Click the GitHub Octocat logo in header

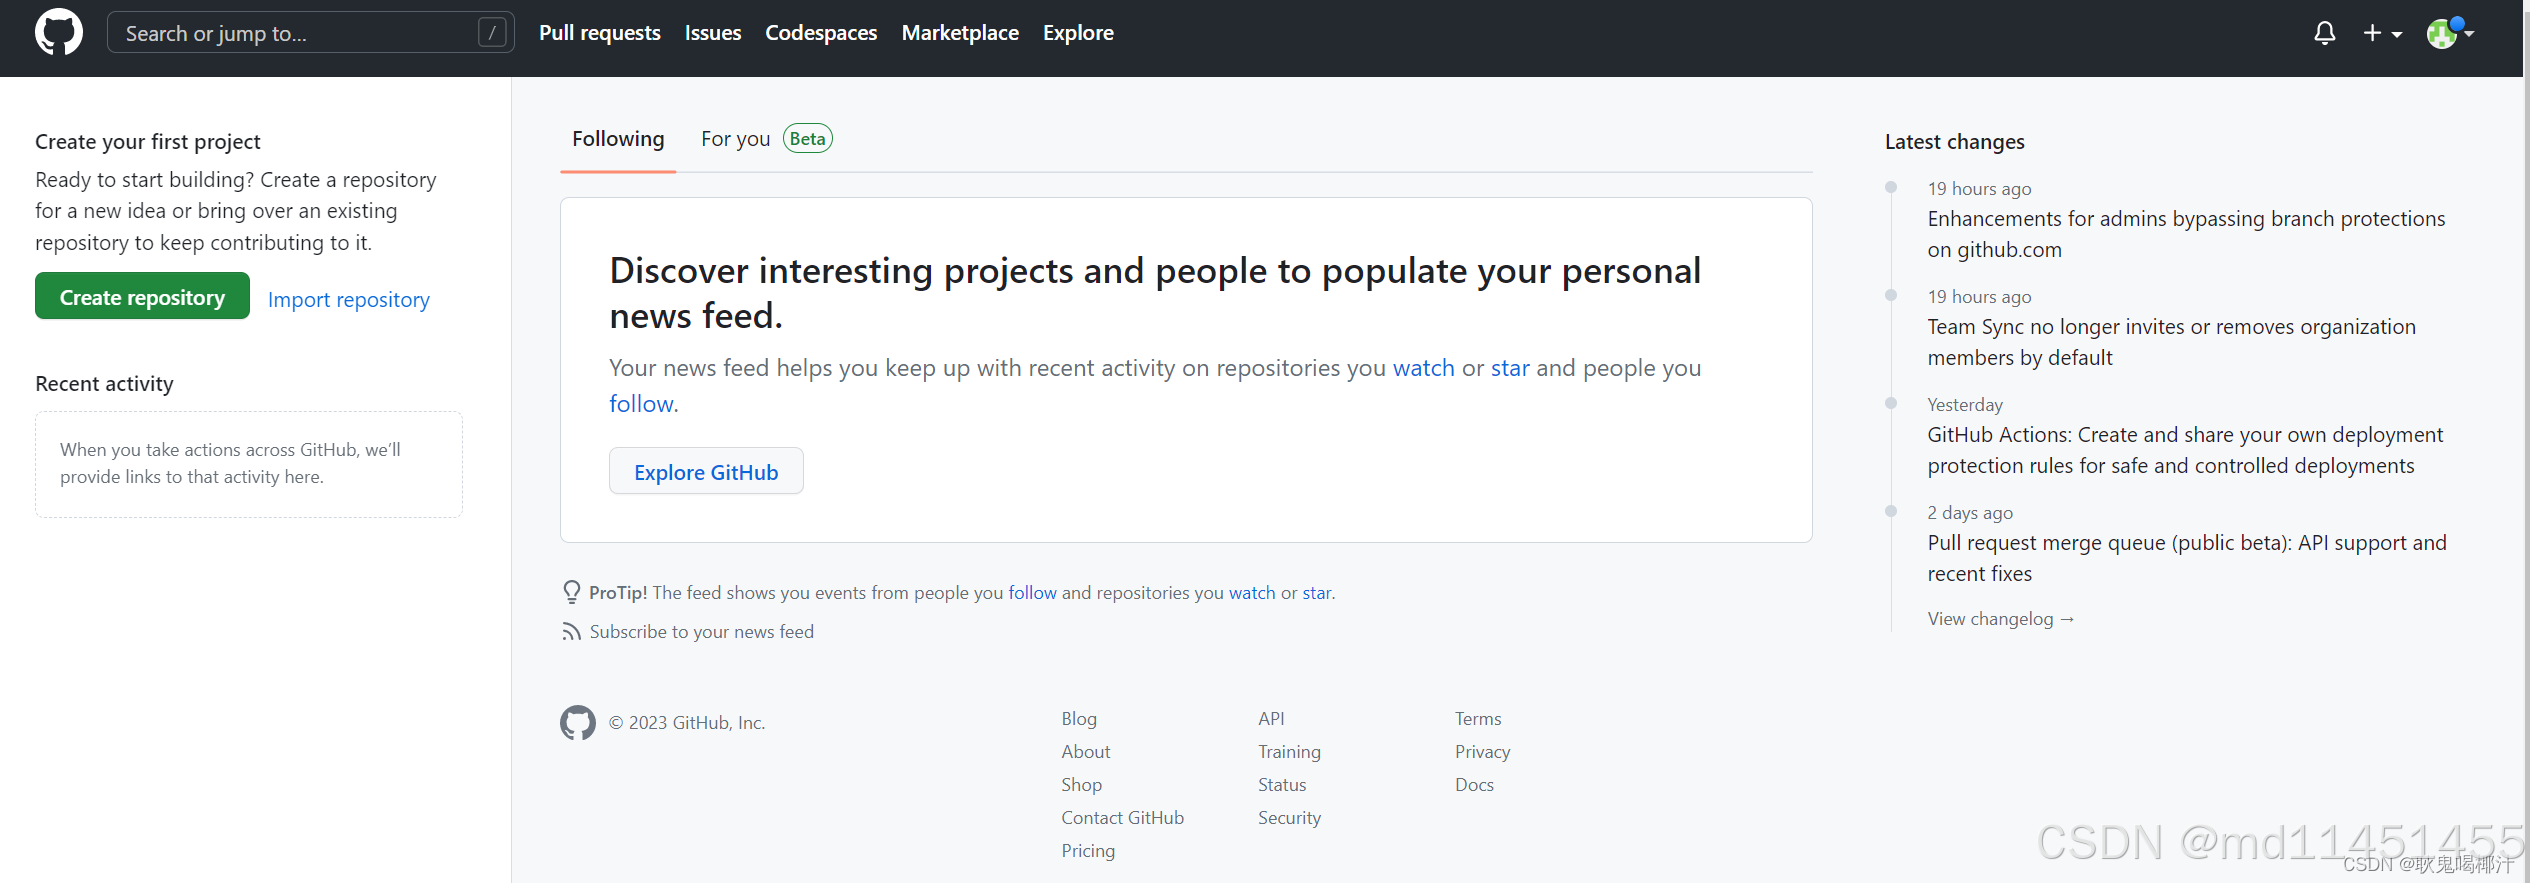click(x=59, y=33)
